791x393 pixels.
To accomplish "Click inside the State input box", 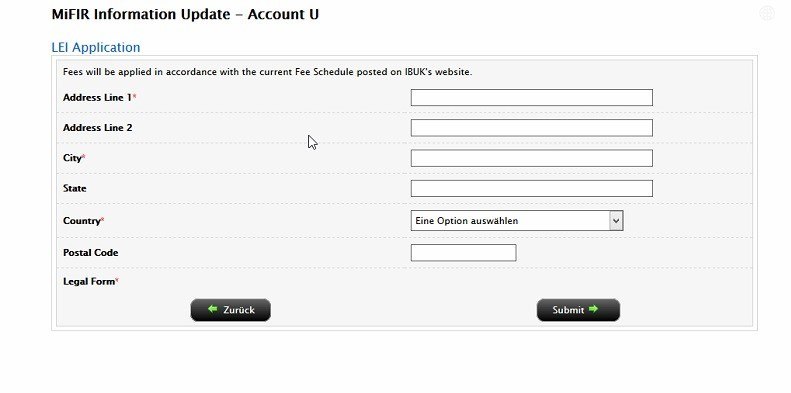I will pos(532,188).
